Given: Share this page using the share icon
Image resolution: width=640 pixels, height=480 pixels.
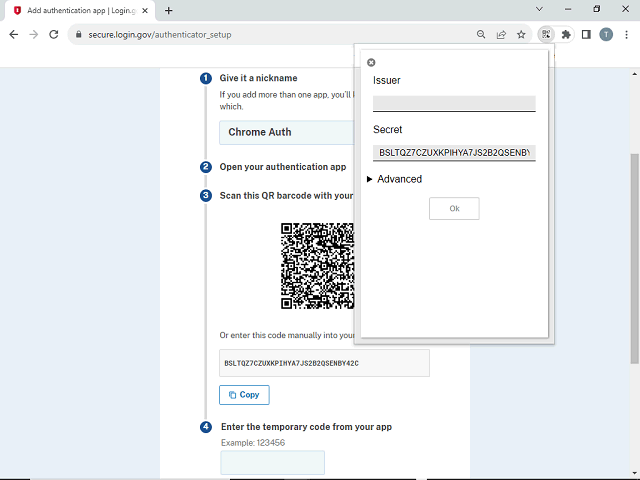Looking at the screenshot, I should pos(501,35).
